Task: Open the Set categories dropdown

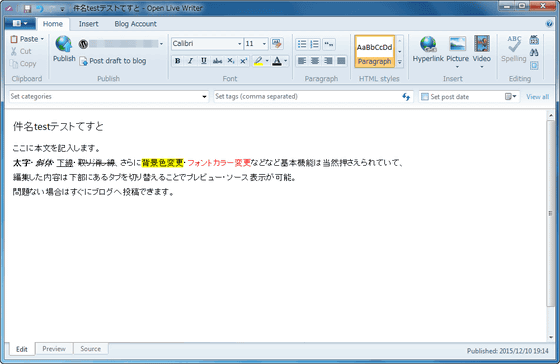Action: [204, 96]
